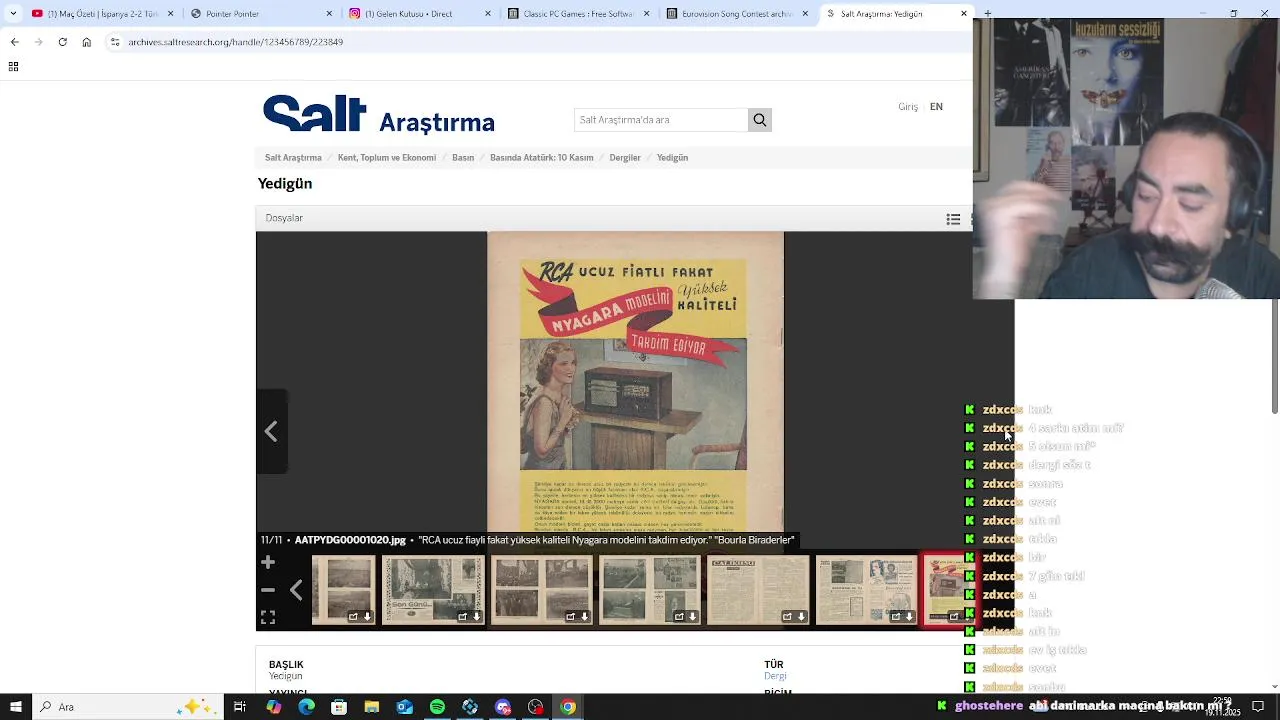Screen dimensions: 1280x720
Task: Select the Son Günü page thumbnail
Action: (x=433, y=591)
